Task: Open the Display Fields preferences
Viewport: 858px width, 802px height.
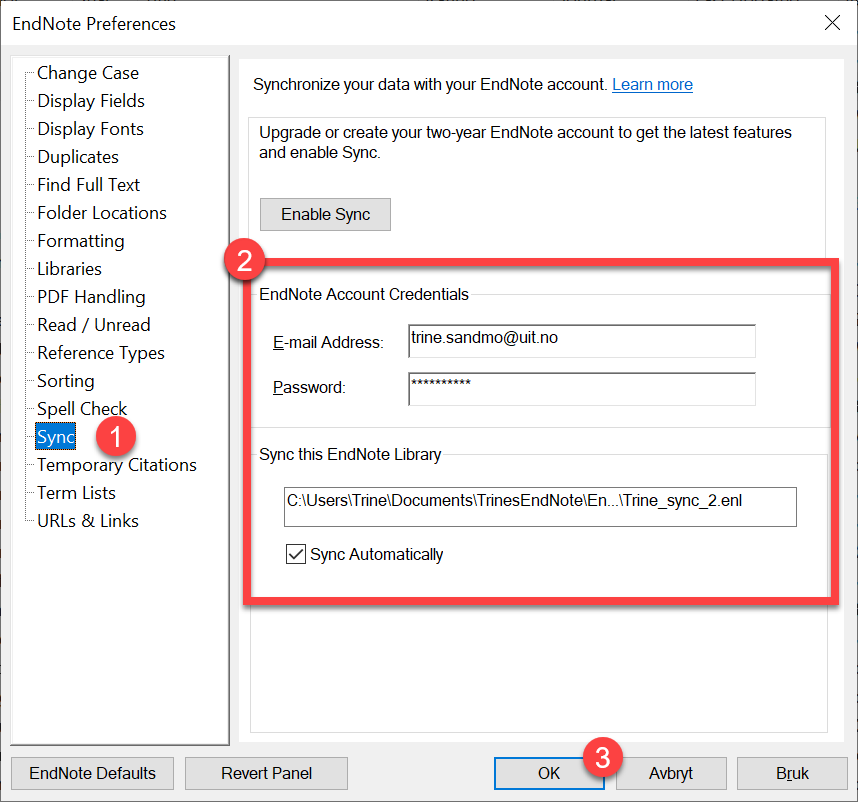Action: pos(90,101)
